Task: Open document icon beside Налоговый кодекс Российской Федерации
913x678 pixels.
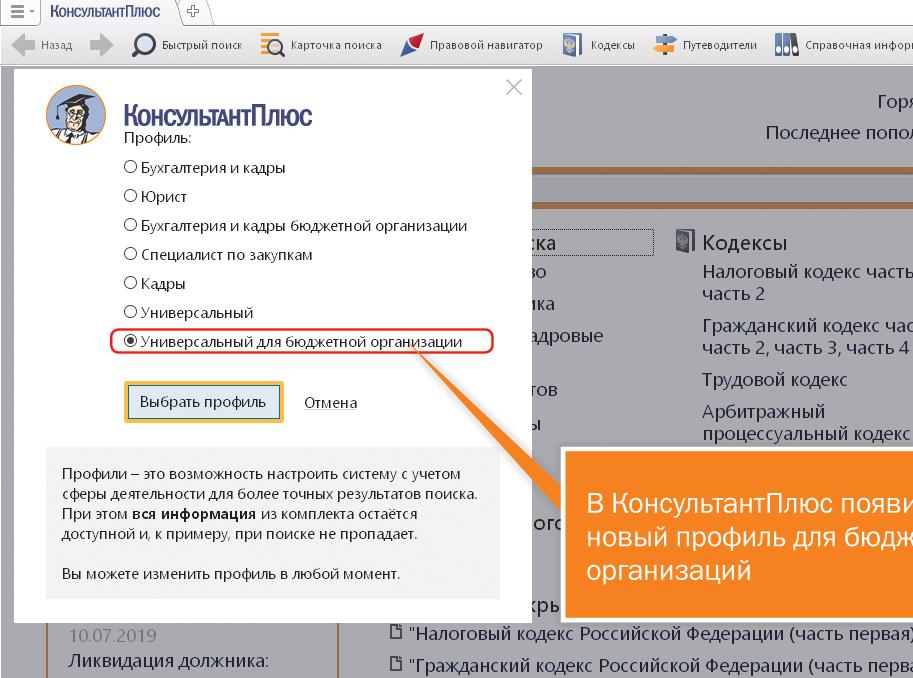Action: point(396,632)
